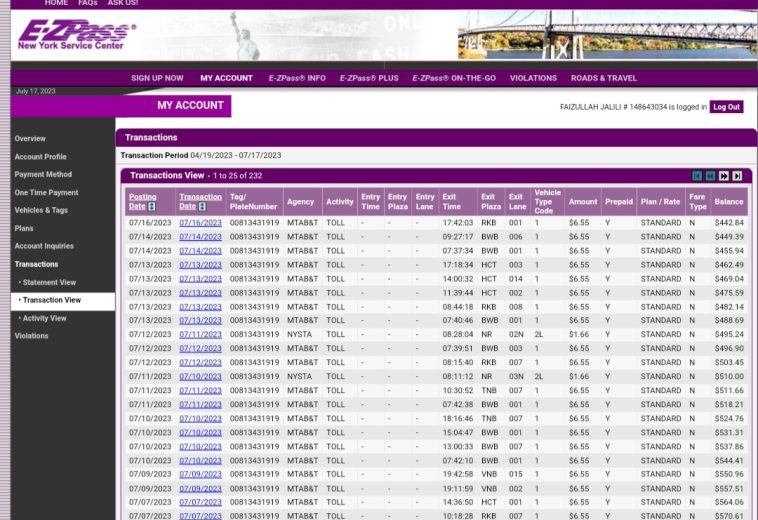Open Plans in sidebar
Screen dimensions: 758x520
coord(24,229)
